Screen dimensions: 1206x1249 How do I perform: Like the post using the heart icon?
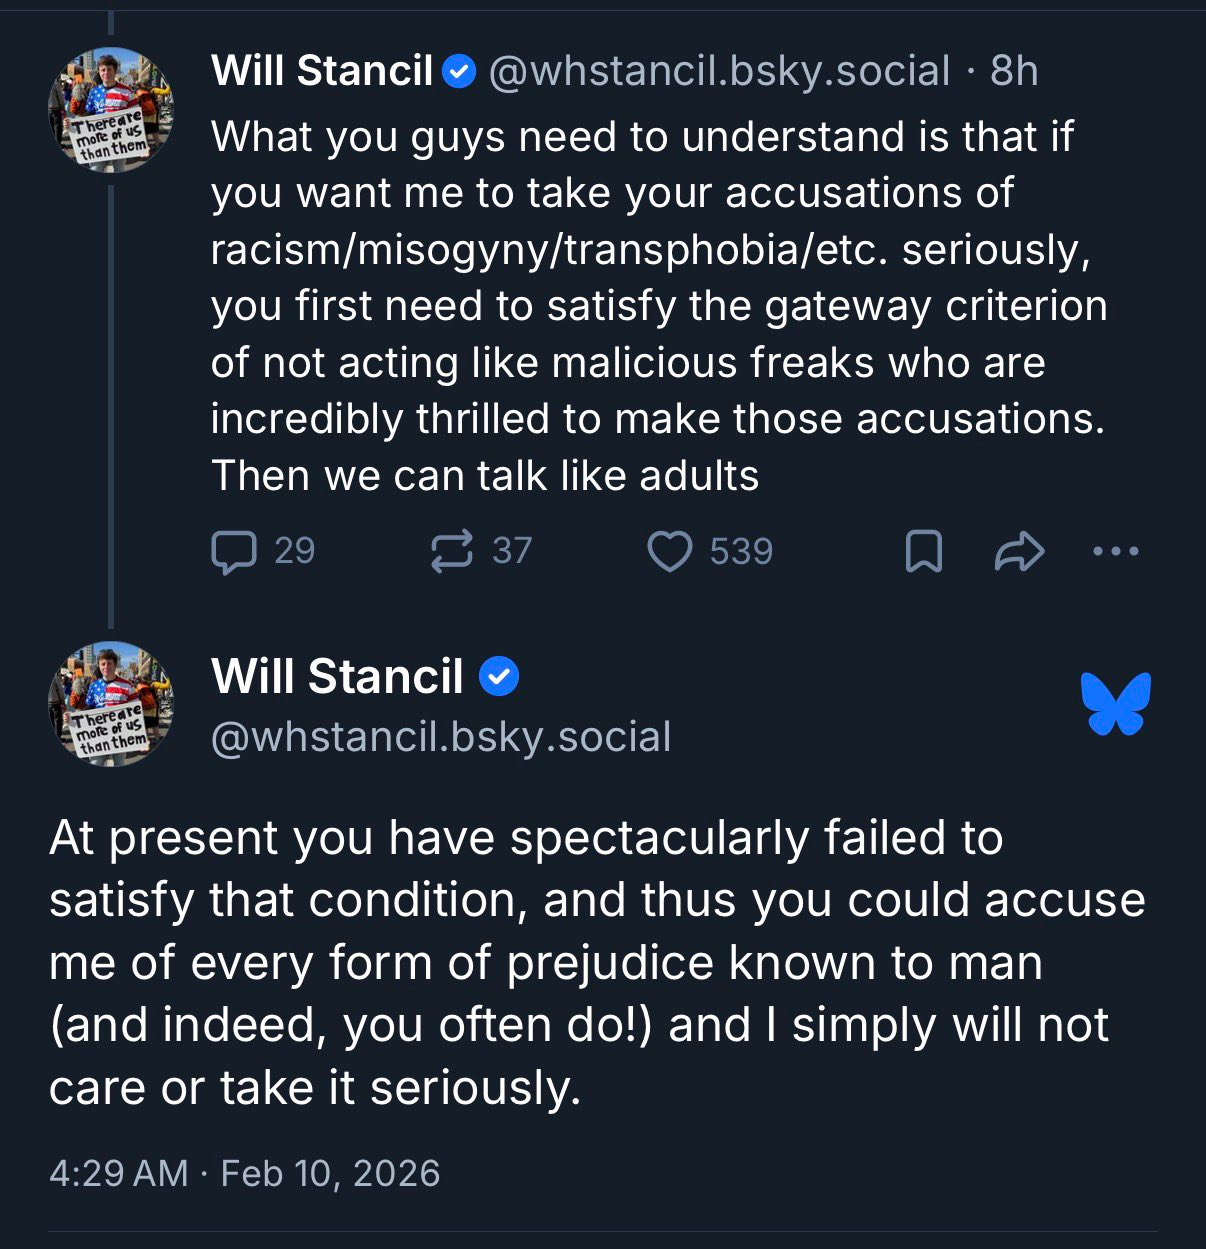click(x=669, y=552)
